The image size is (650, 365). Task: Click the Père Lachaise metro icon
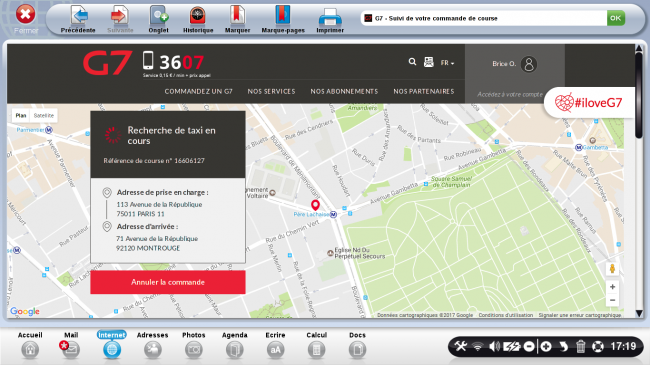pos(333,214)
